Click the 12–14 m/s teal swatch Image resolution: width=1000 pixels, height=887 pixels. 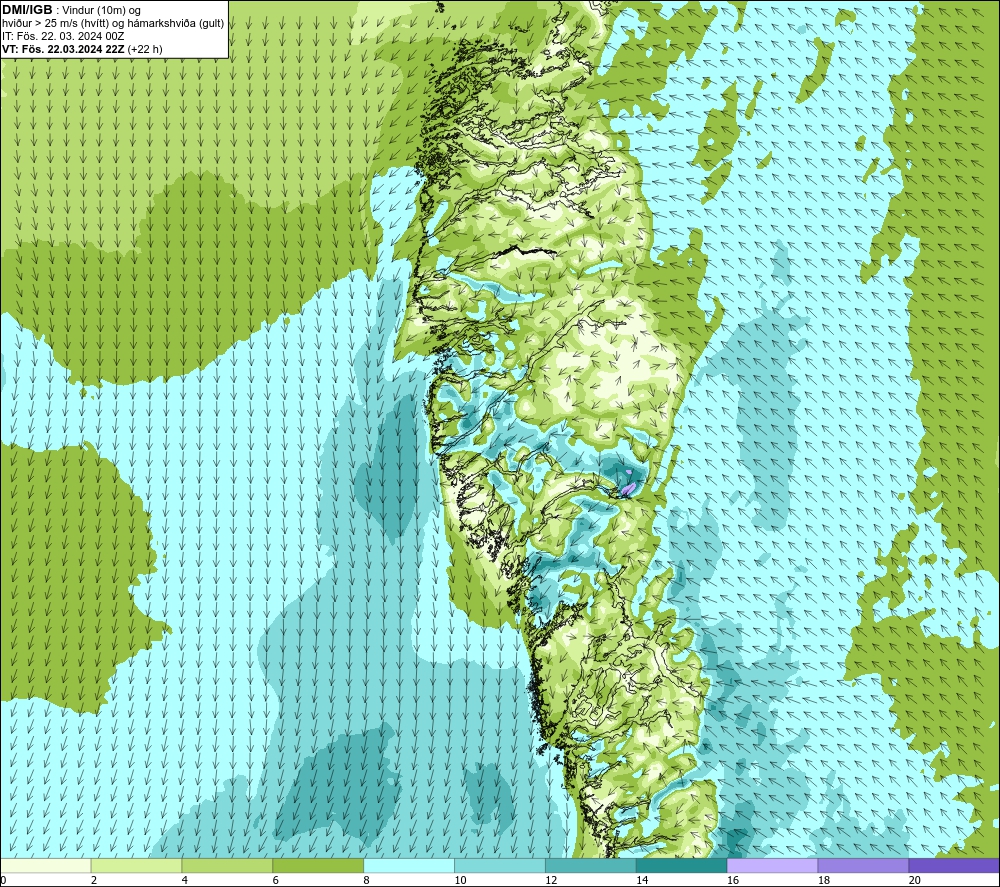[x=591, y=865]
